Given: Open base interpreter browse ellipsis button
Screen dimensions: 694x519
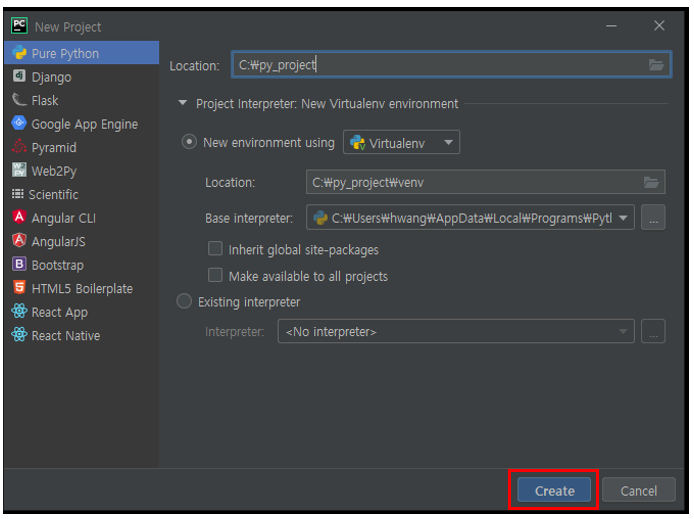Looking at the screenshot, I should click(x=653, y=217).
